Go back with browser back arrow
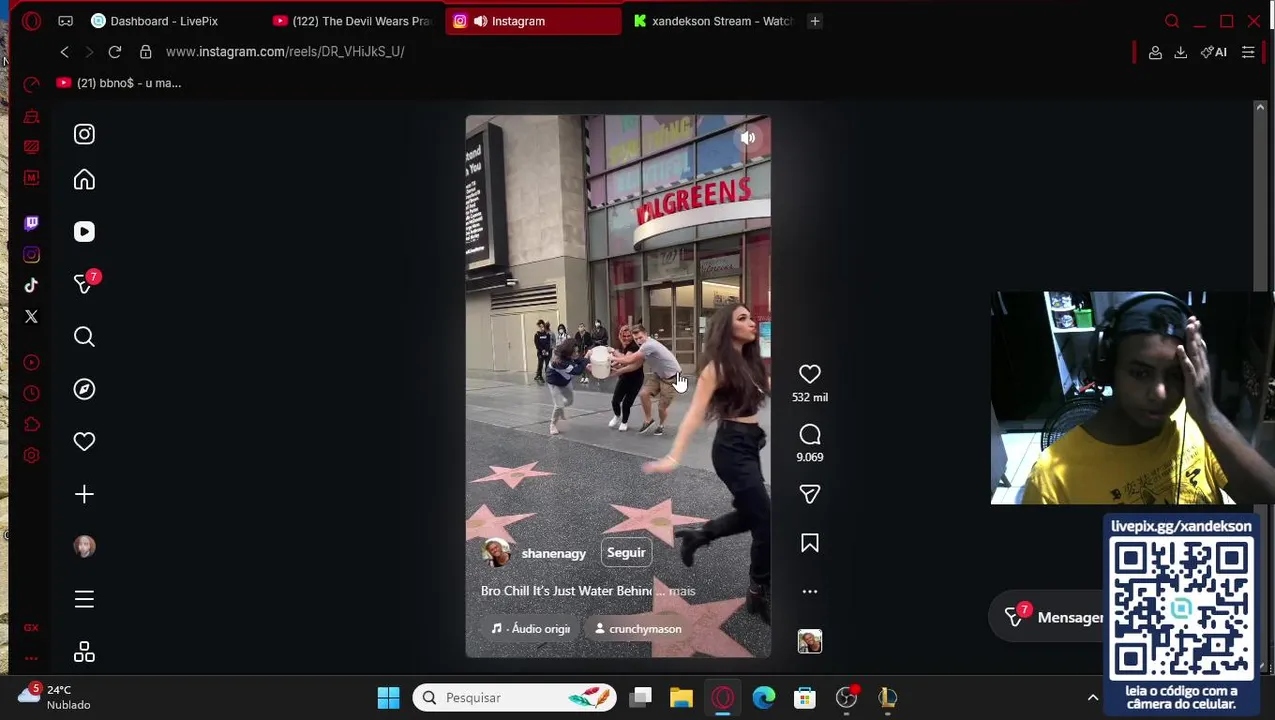 [x=65, y=52]
